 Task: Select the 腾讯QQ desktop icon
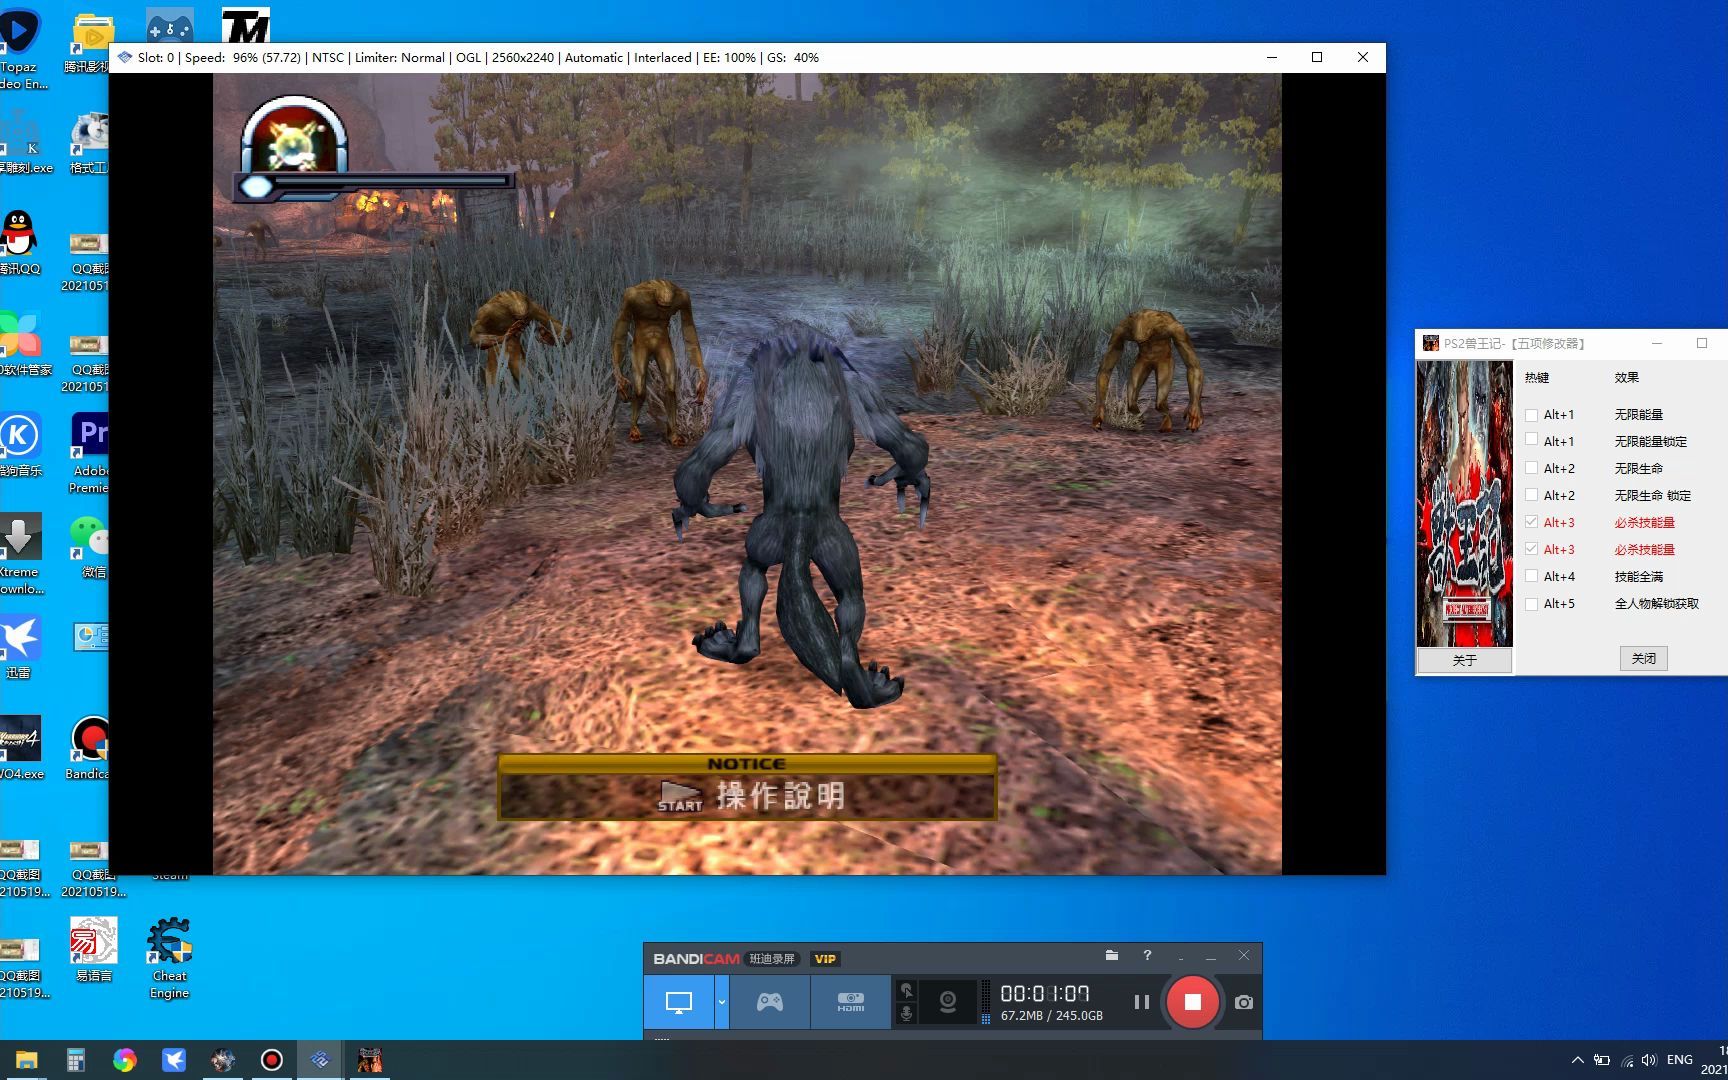point(19,242)
